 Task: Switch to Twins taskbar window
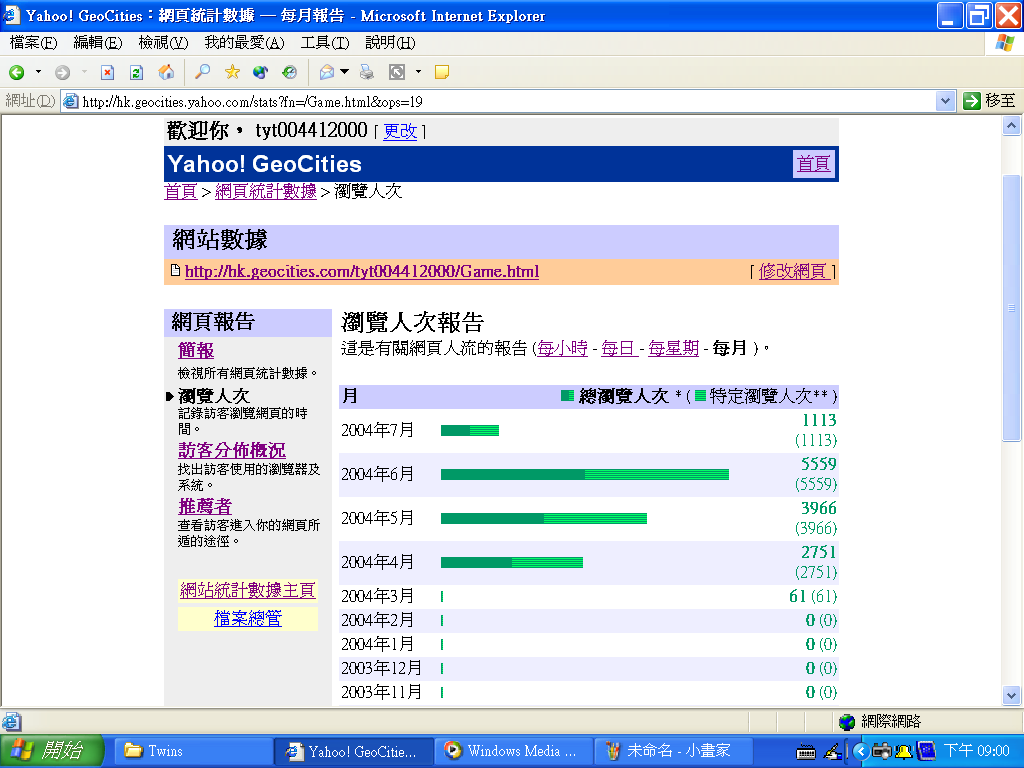pos(193,751)
